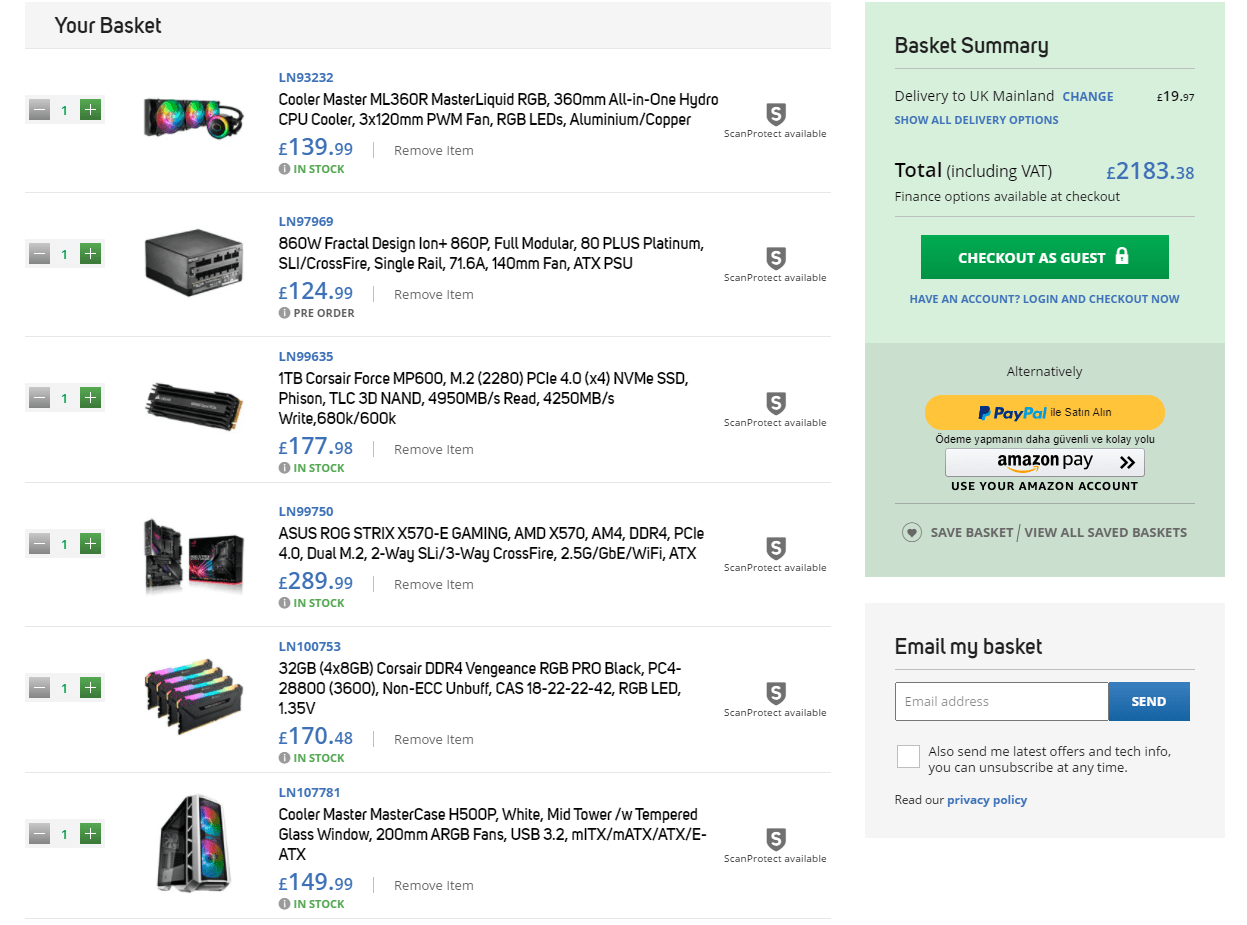Click the heart icon beside Save Basket
This screenshot has width=1247, height=925.
[911, 533]
